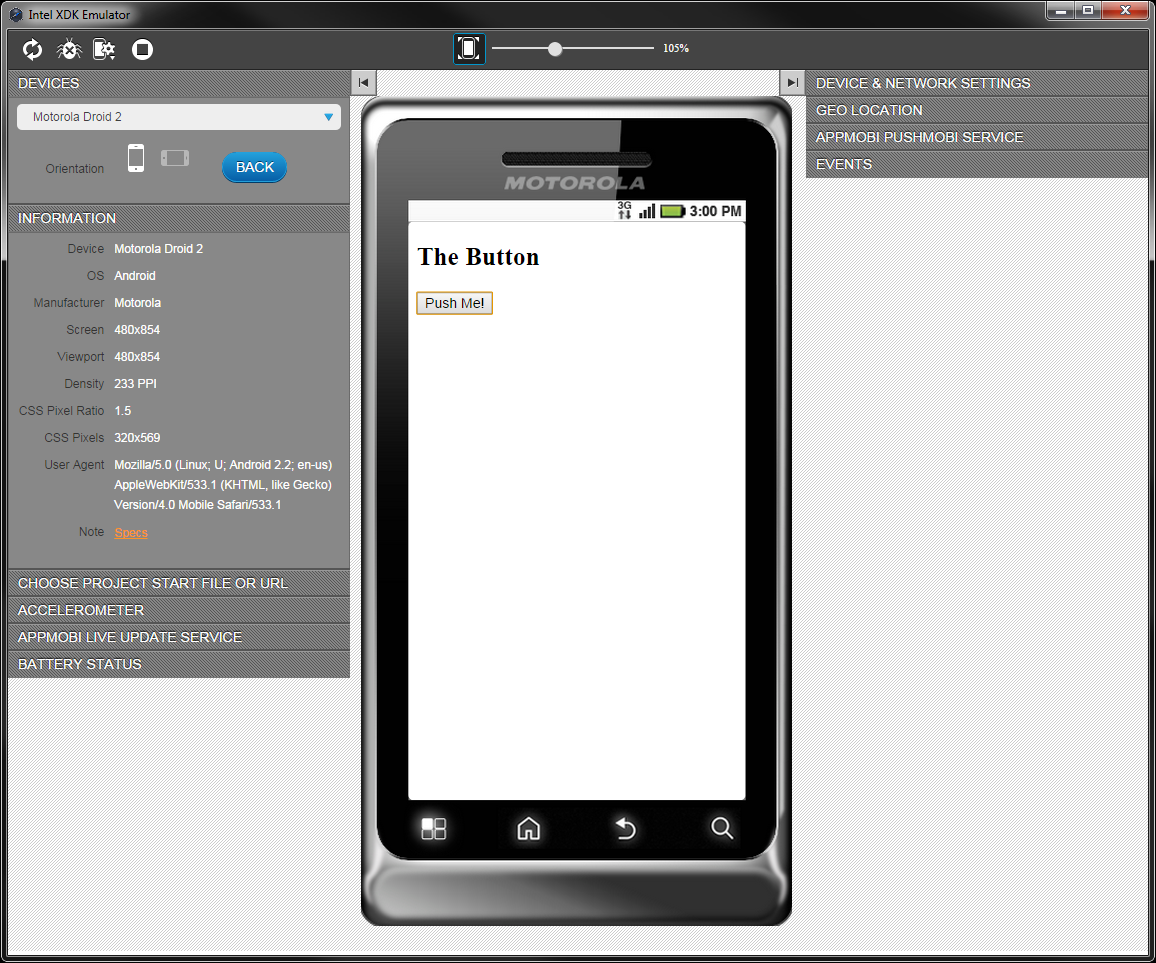This screenshot has width=1156, height=963.
Task: Collapse the INFORMATION section header
Action: [x=179, y=218]
